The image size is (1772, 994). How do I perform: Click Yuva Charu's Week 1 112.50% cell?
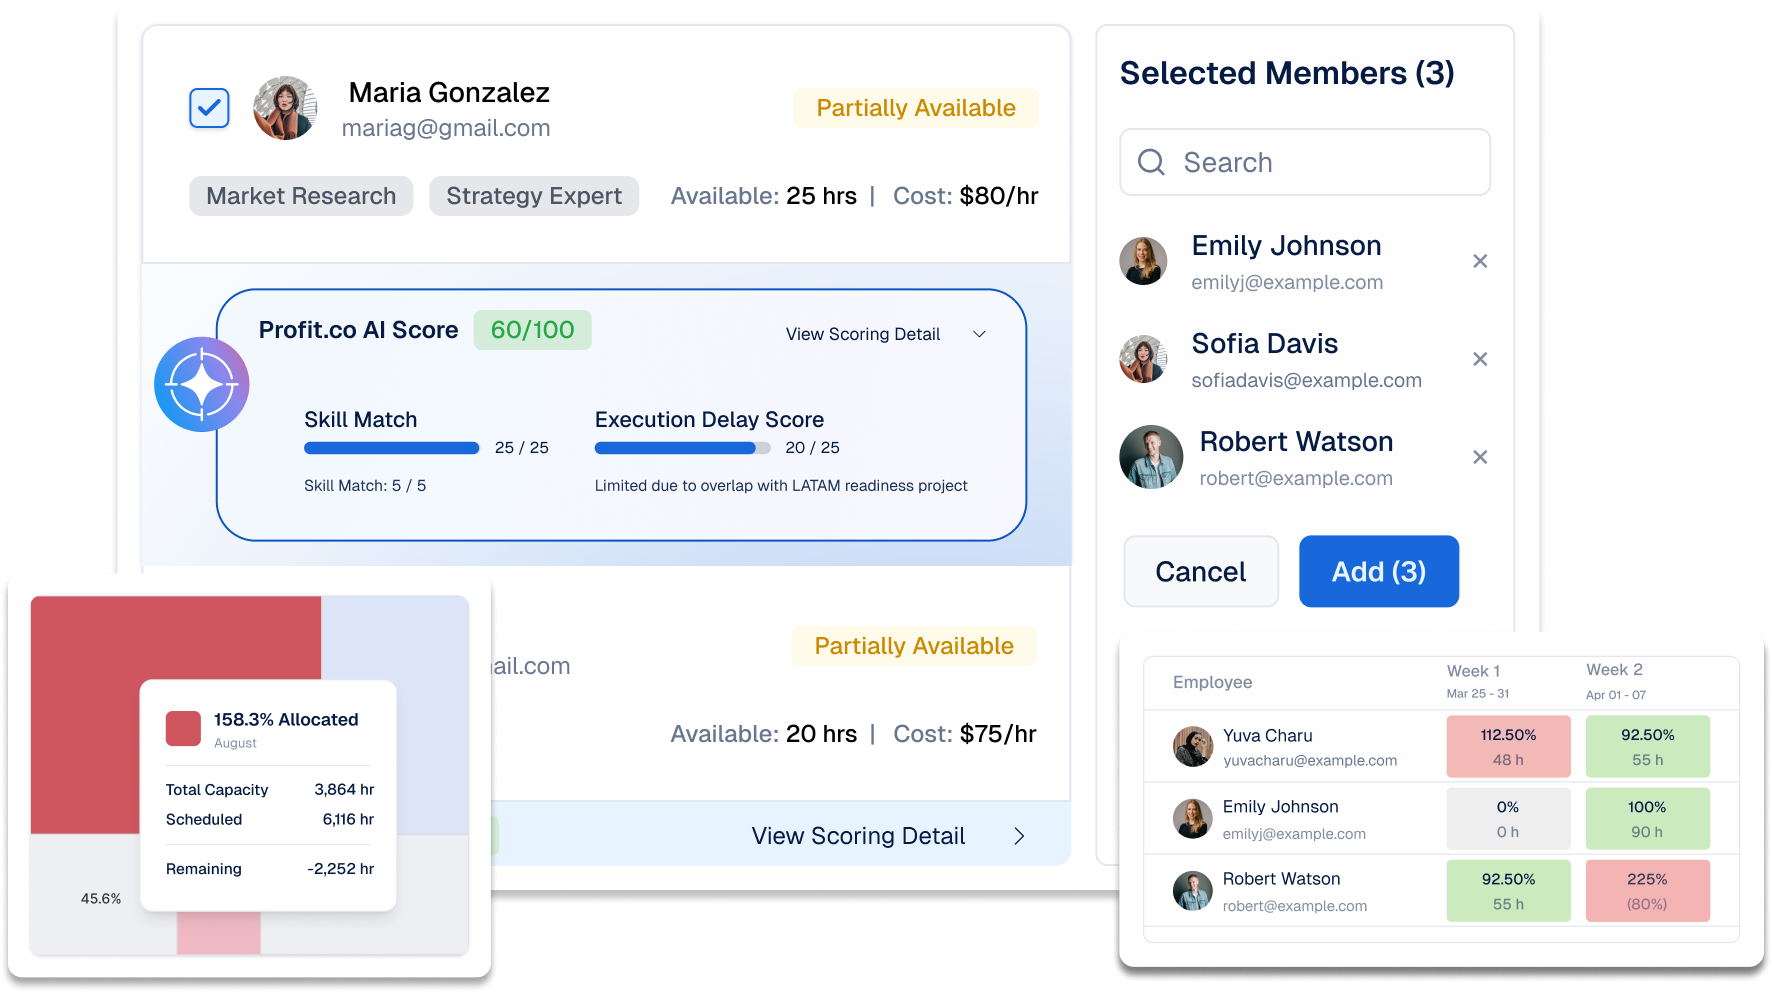(x=1508, y=747)
